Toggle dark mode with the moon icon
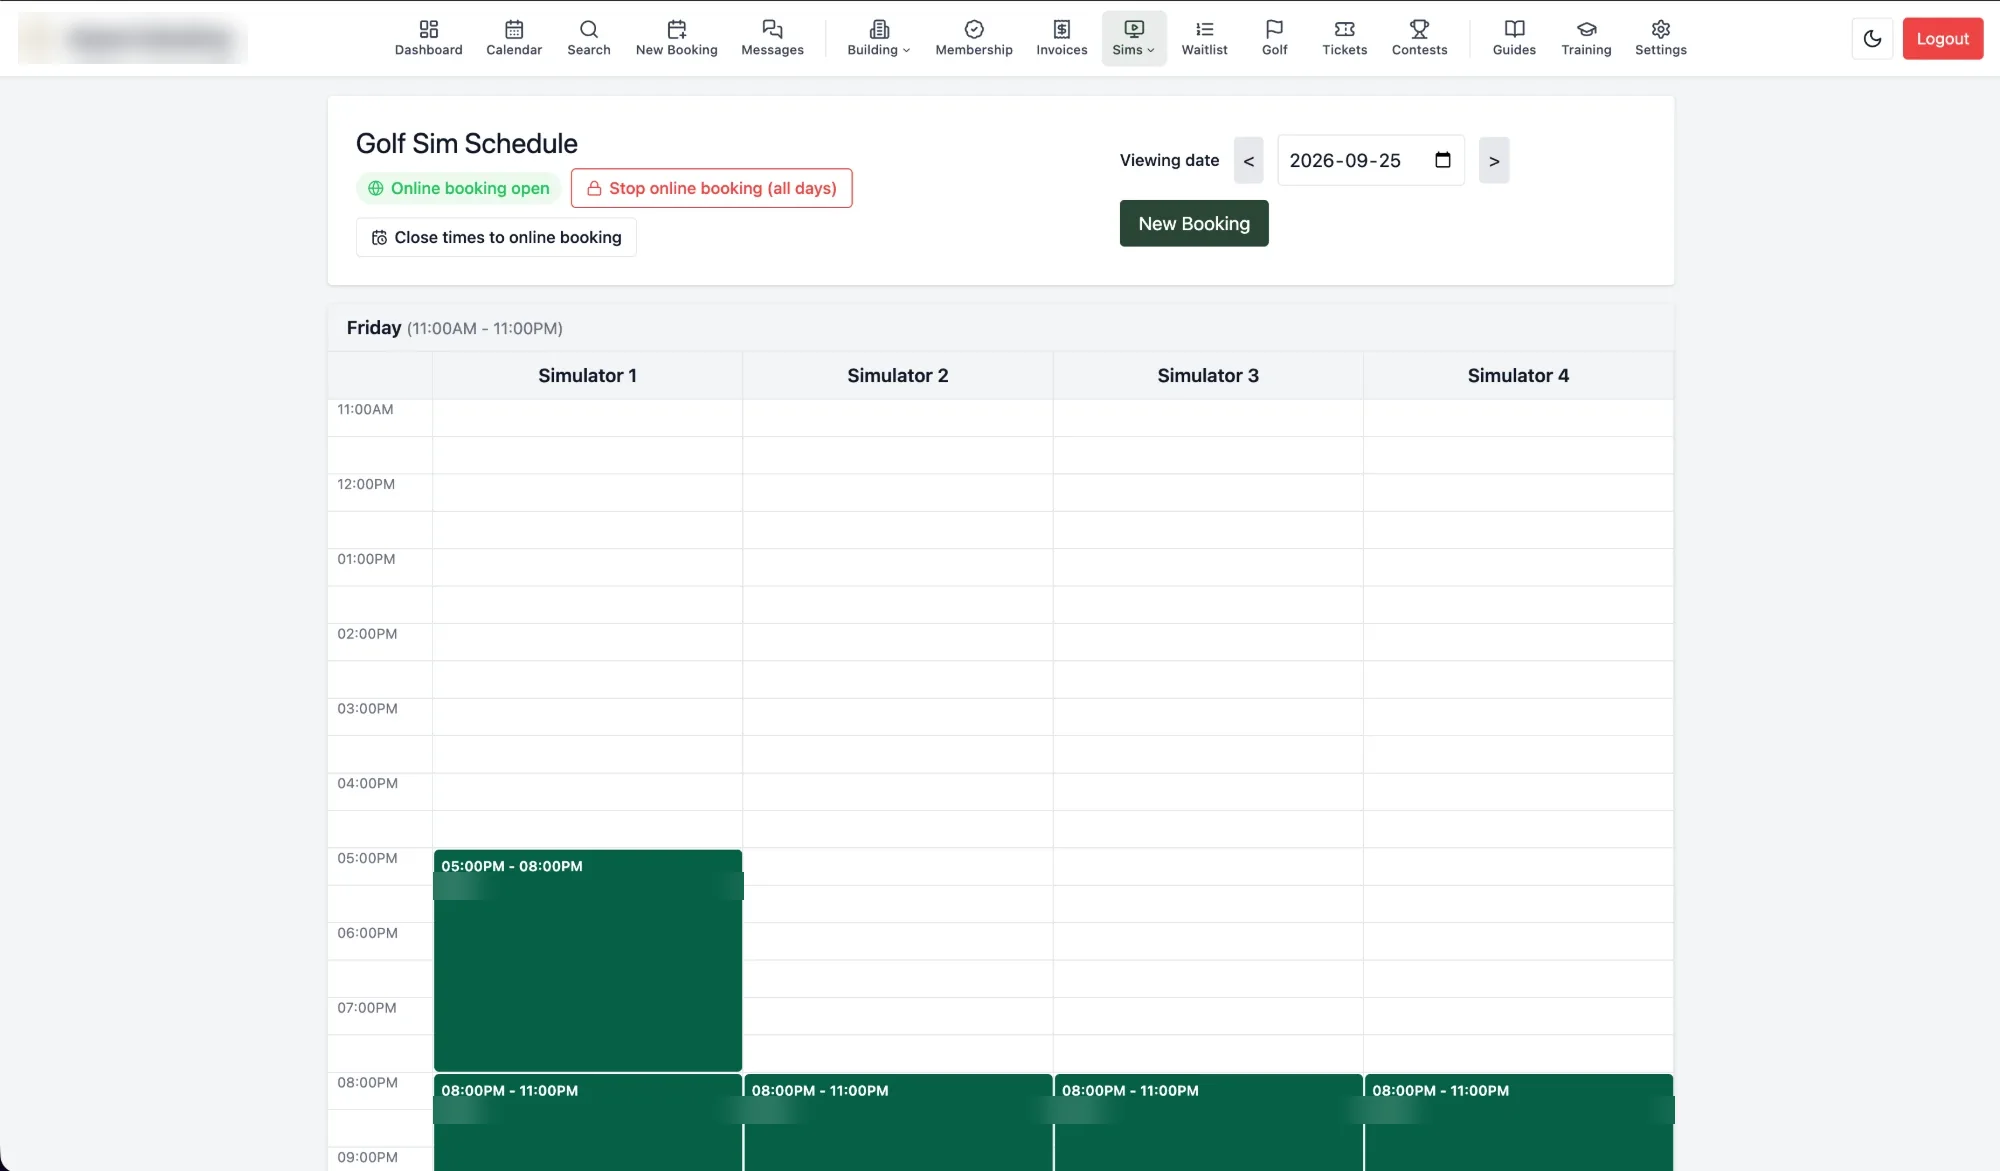Screen dimensions: 2000x1171 pyautogui.click(x=1872, y=39)
